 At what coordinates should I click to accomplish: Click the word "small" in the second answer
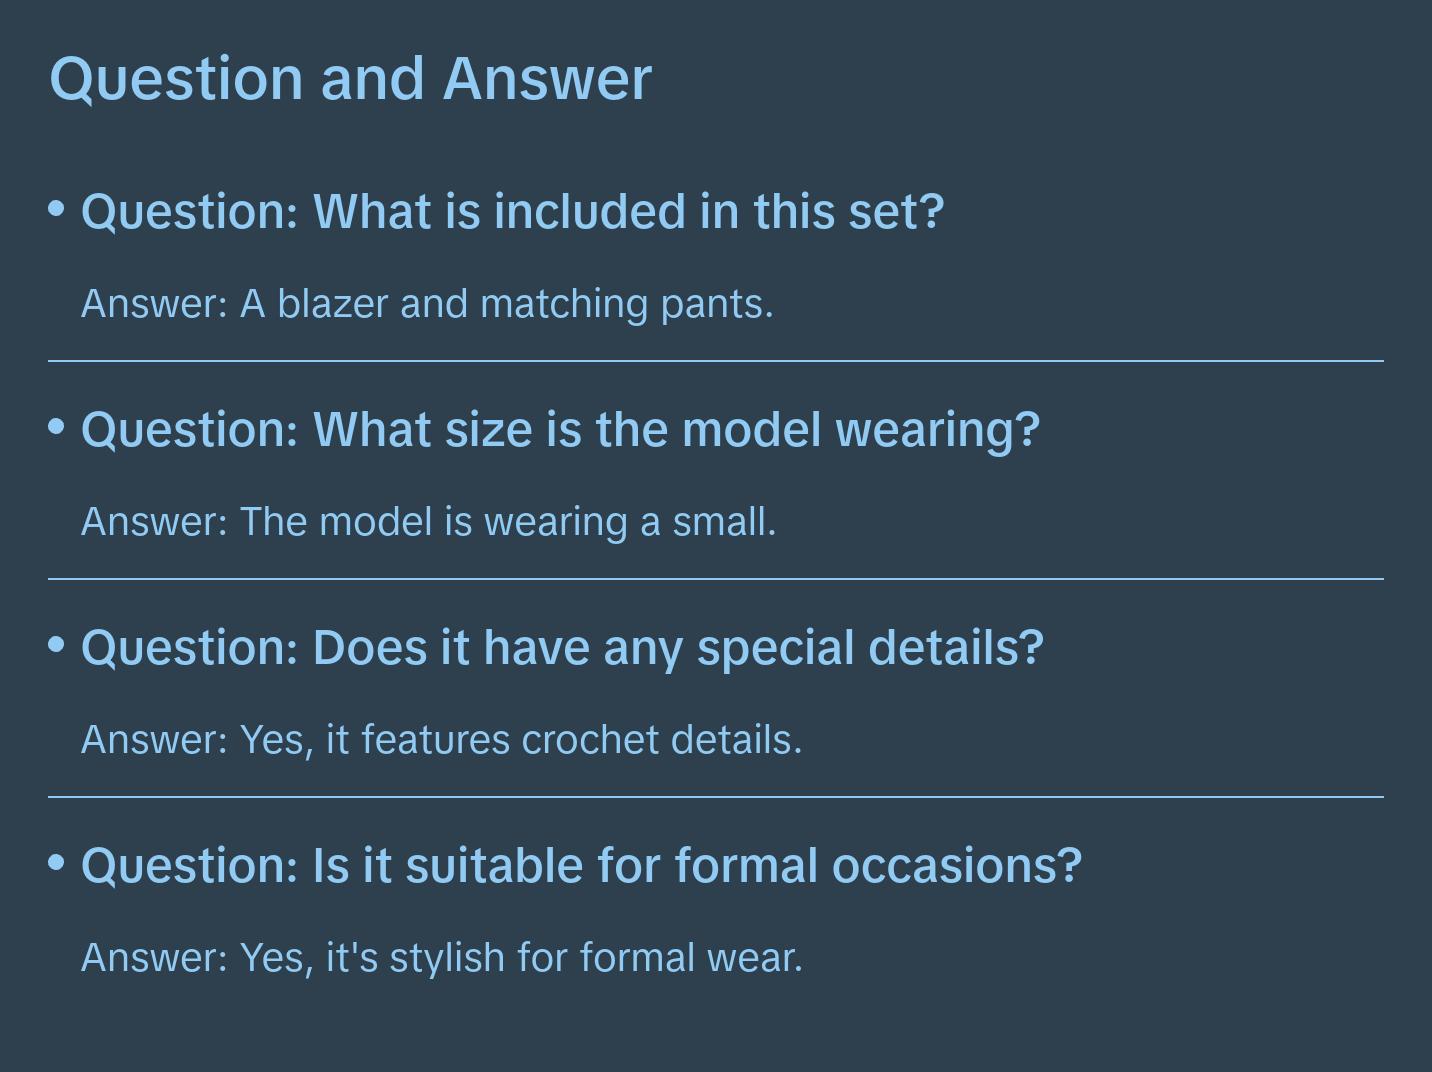[719, 522]
